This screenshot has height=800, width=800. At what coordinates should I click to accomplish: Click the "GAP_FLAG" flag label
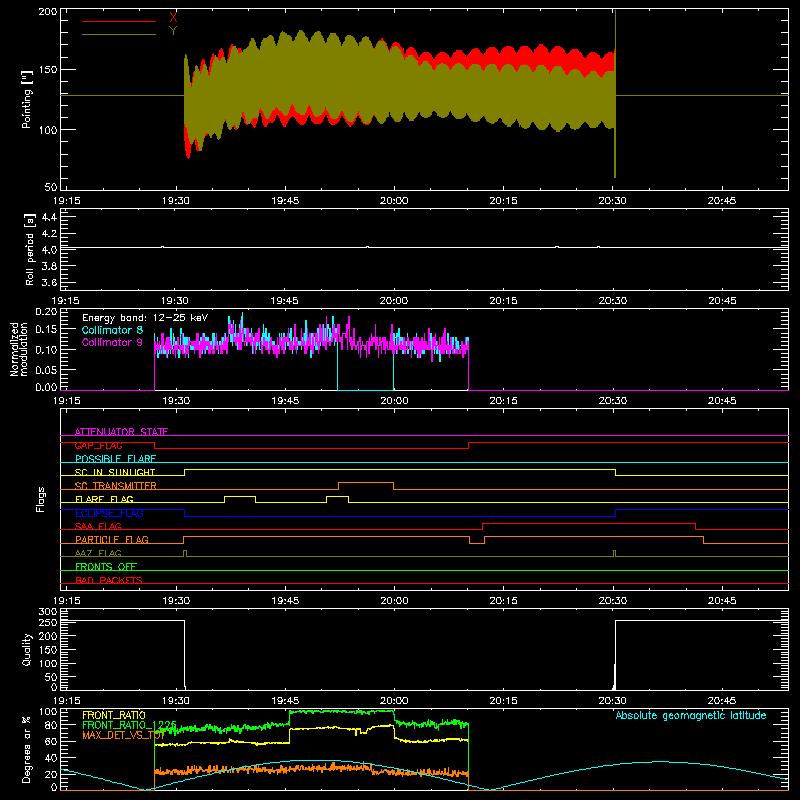click(98, 445)
